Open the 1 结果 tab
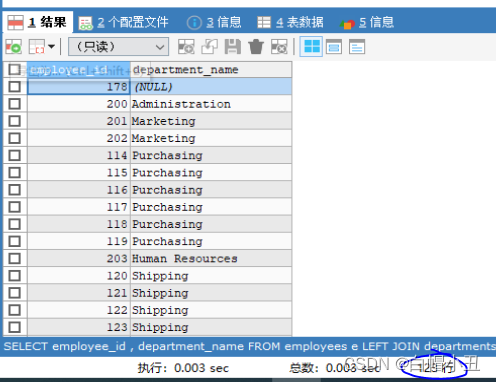Image resolution: width=496 pixels, height=382 pixels. [x=37, y=23]
